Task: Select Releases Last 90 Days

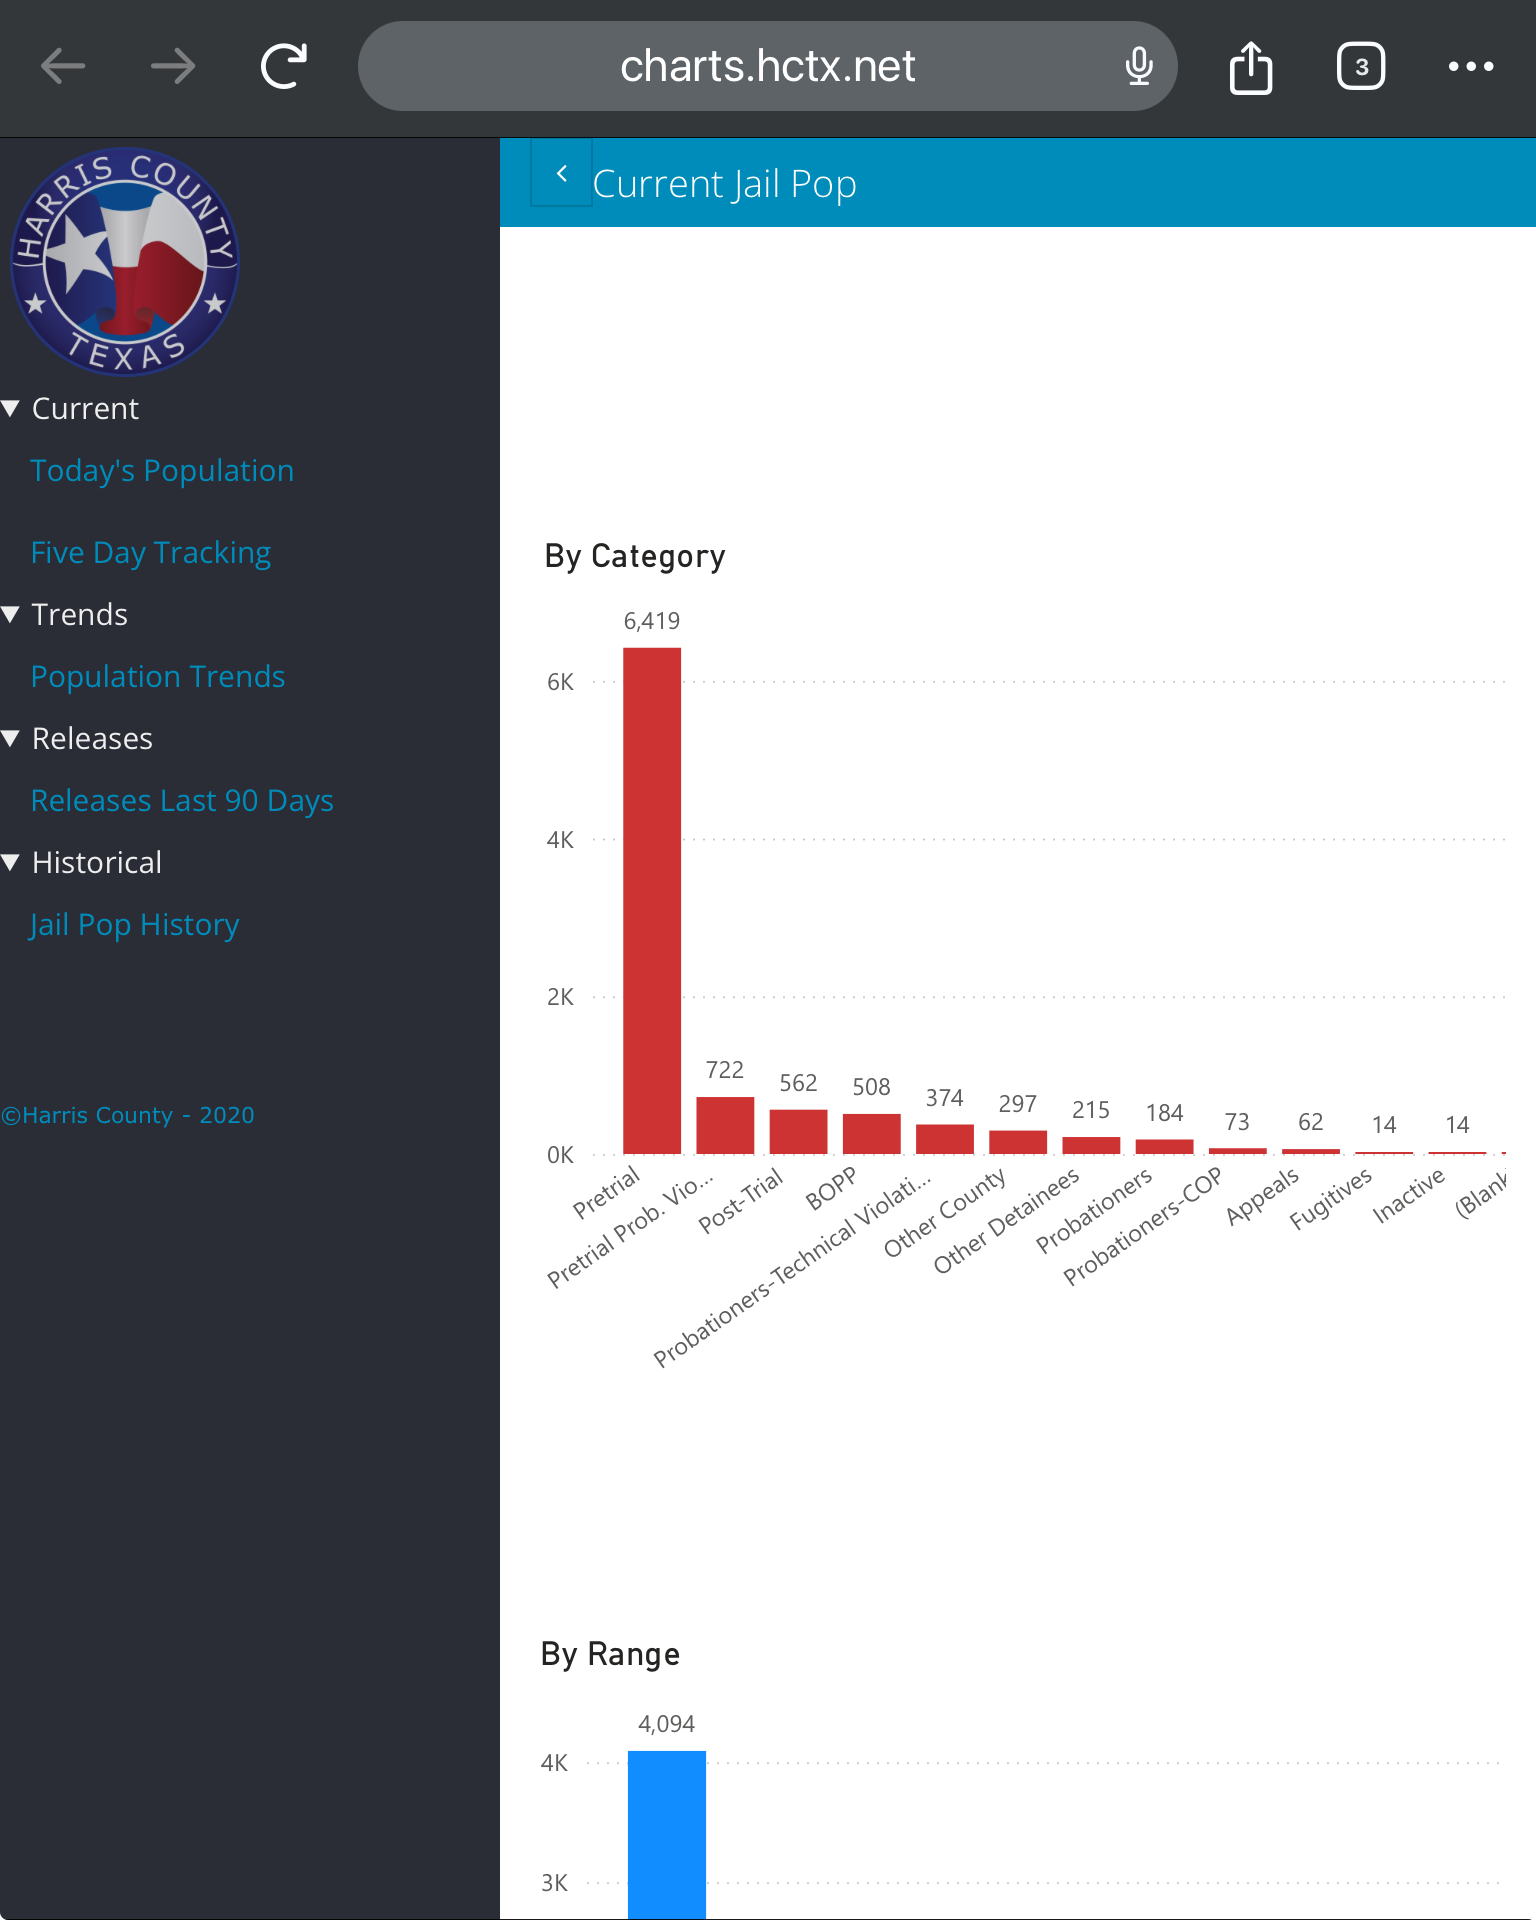Action: coord(182,800)
